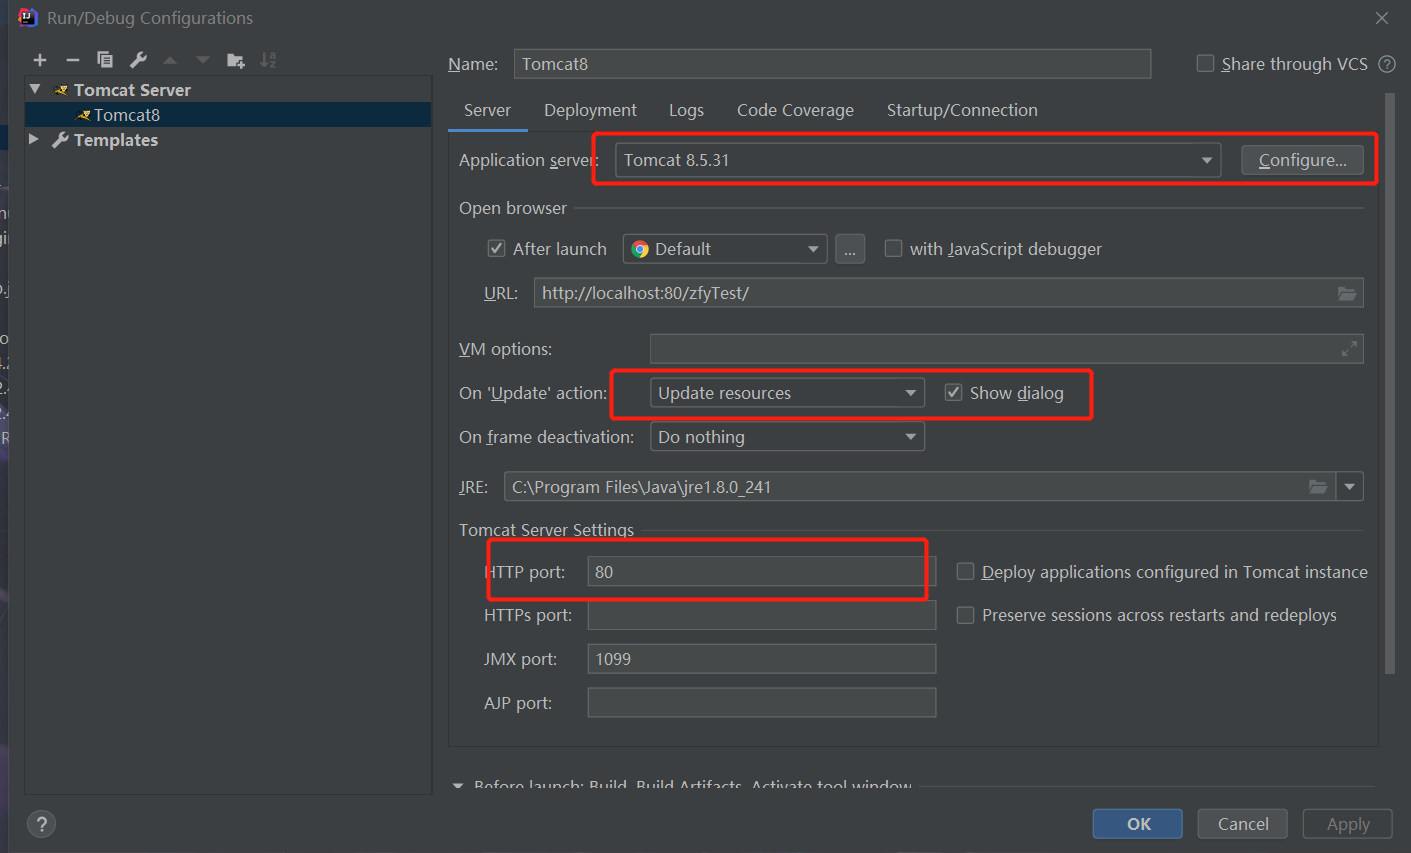Expand Templates tree node
1411x853 pixels.
pos(34,139)
